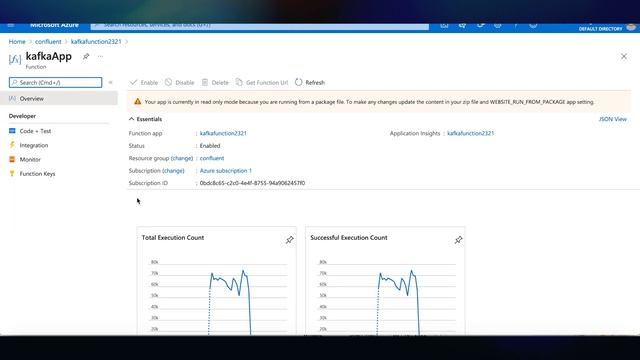
Task: Click the Monitor icon in sidebar
Action: [12, 159]
